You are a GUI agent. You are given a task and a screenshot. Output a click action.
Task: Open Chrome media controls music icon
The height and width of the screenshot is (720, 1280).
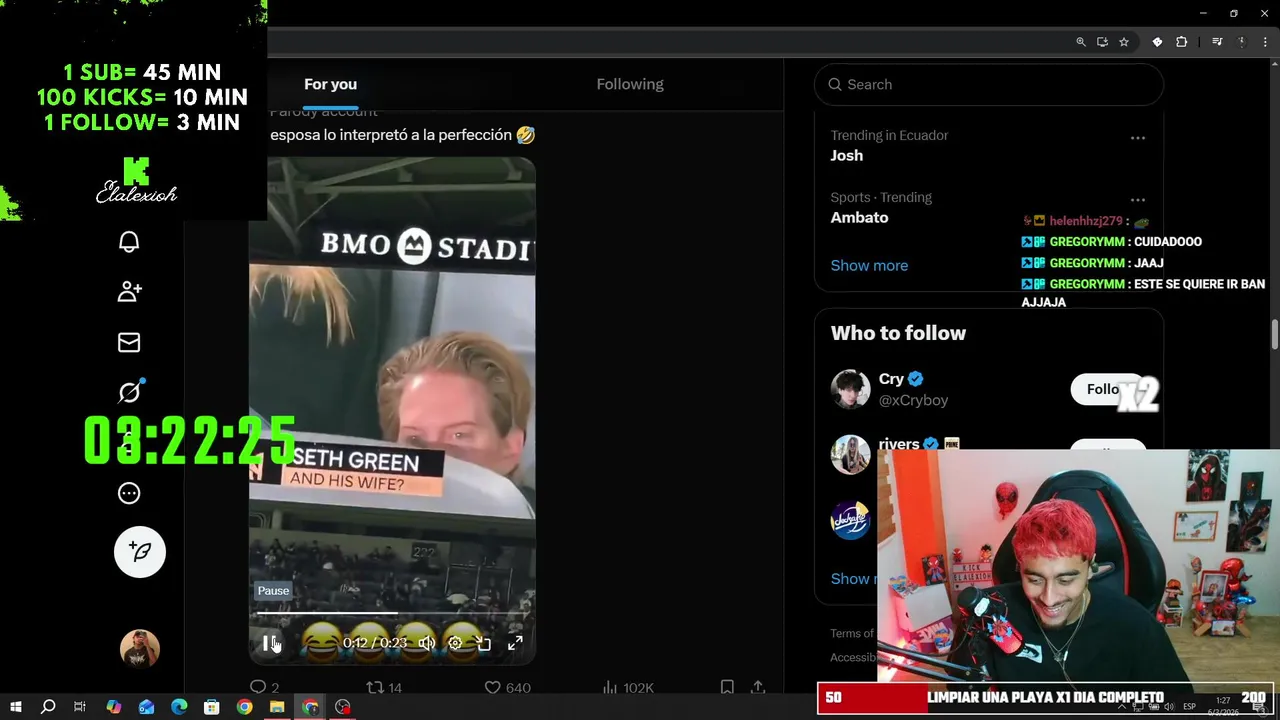pos(1217,42)
